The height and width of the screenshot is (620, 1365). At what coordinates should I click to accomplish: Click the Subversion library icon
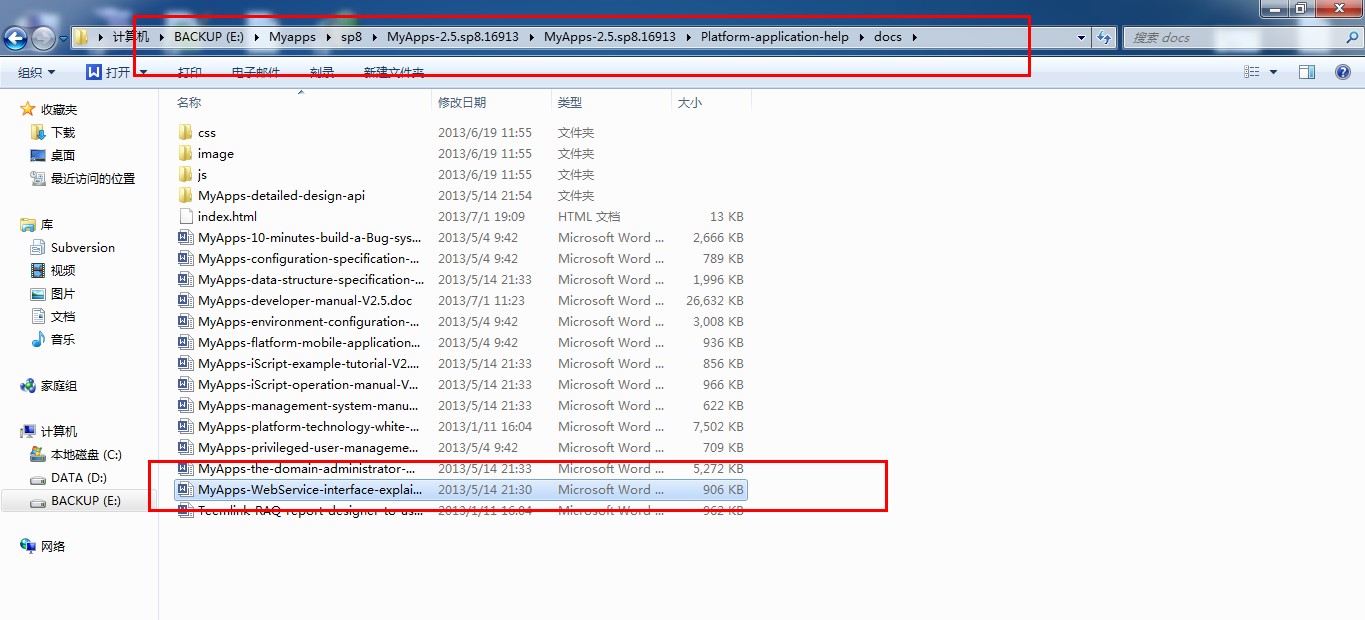coord(39,247)
